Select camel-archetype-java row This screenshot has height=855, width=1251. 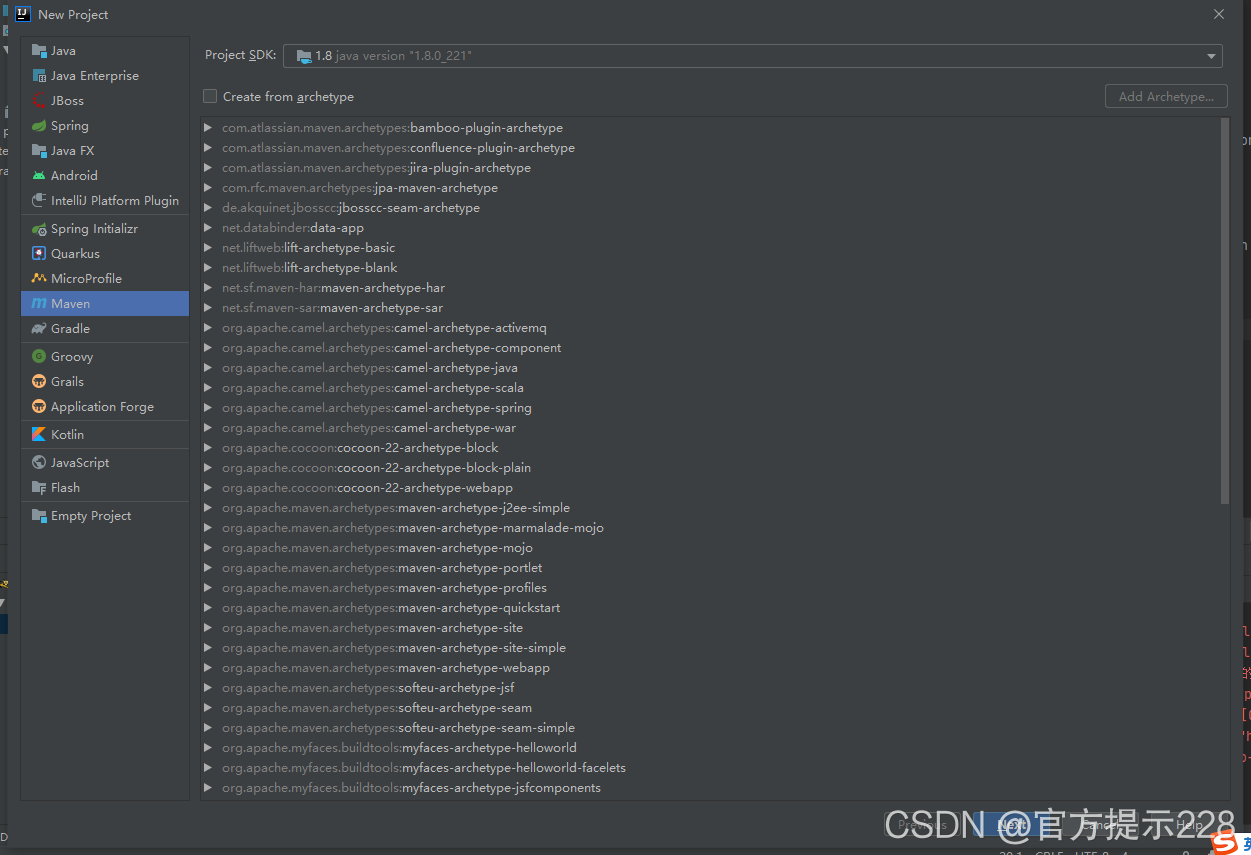point(712,368)
